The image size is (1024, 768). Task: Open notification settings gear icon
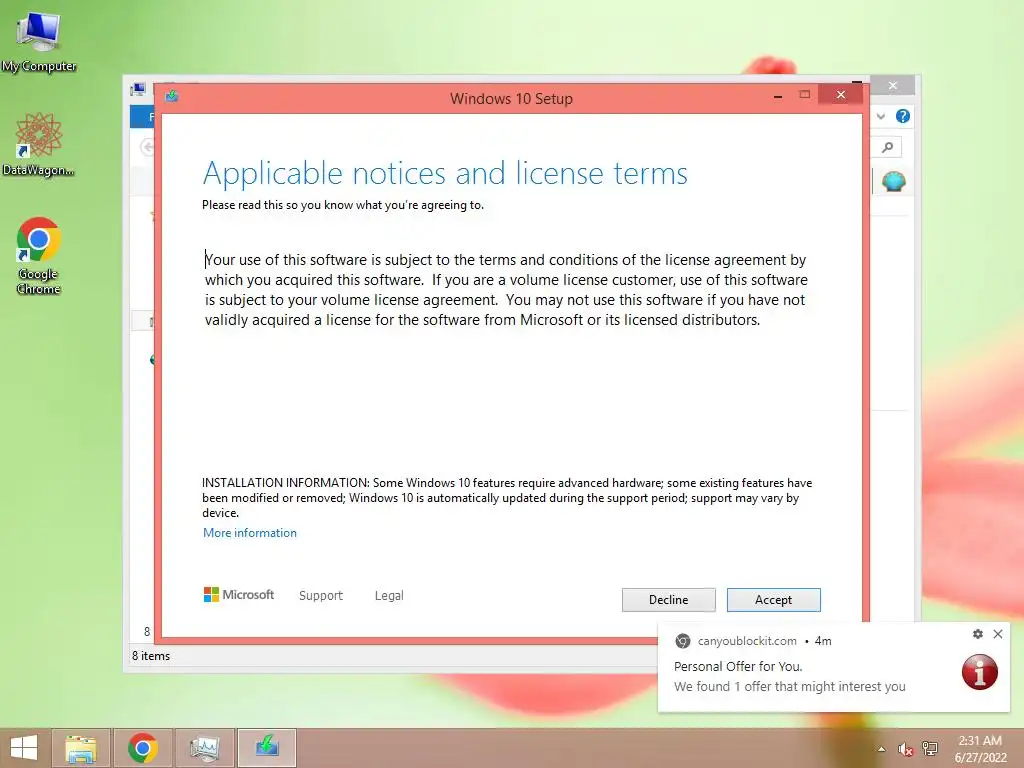point(978,633)
